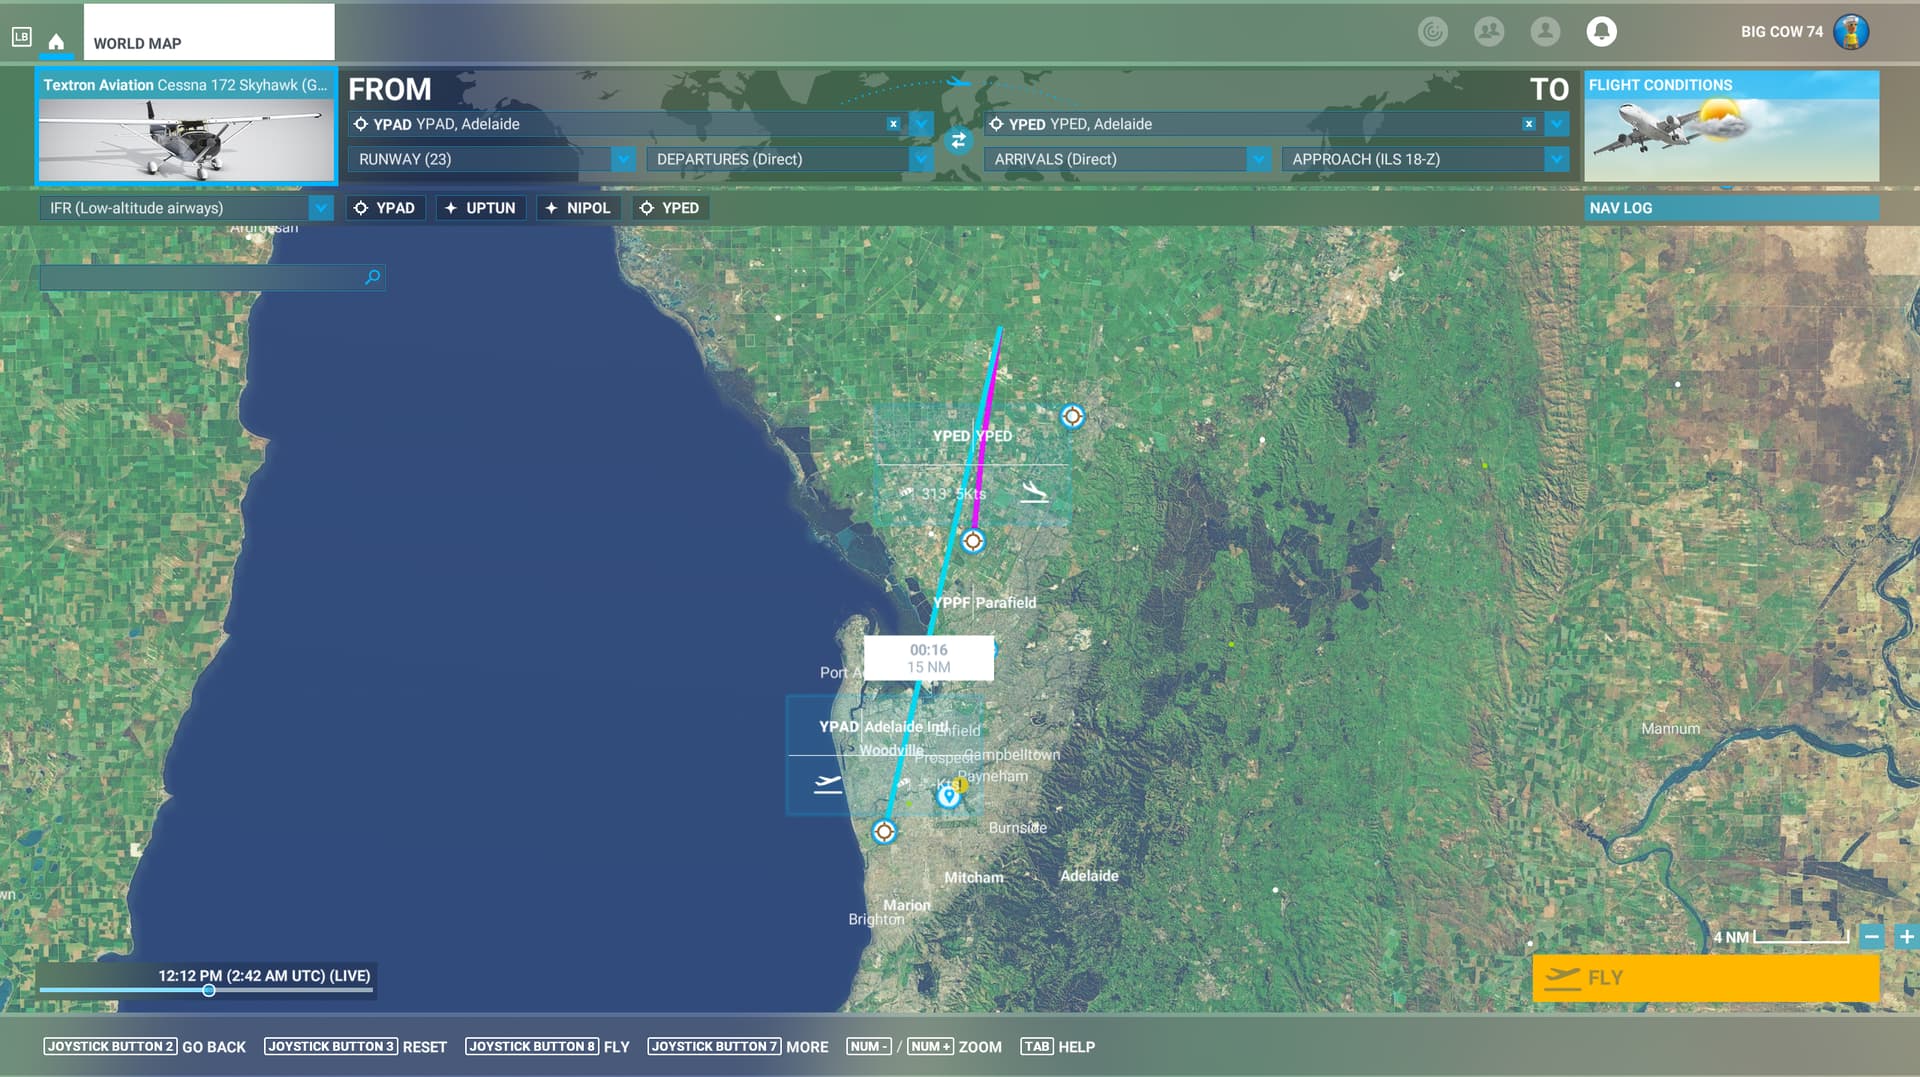Open the Flight Conditions panel
The image size is (1920, 1077).
pyautogui.click(x=1730, y=126)
